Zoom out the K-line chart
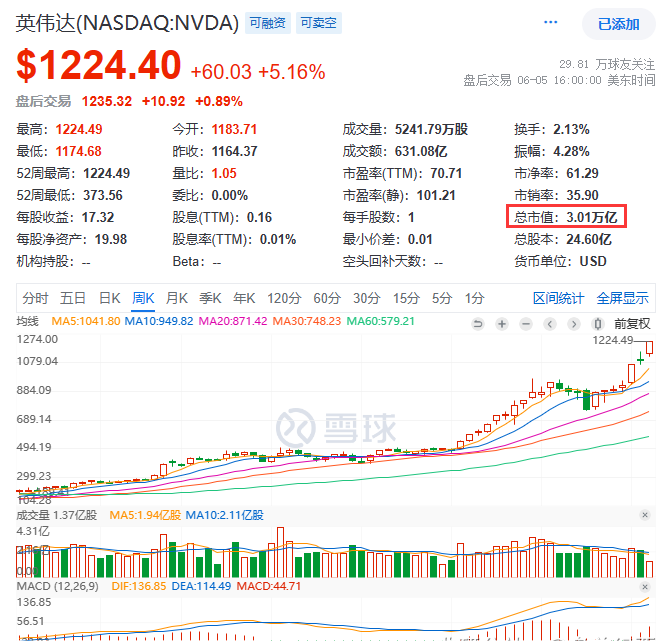Screen dimensions: 671x641 click(526, 324)
